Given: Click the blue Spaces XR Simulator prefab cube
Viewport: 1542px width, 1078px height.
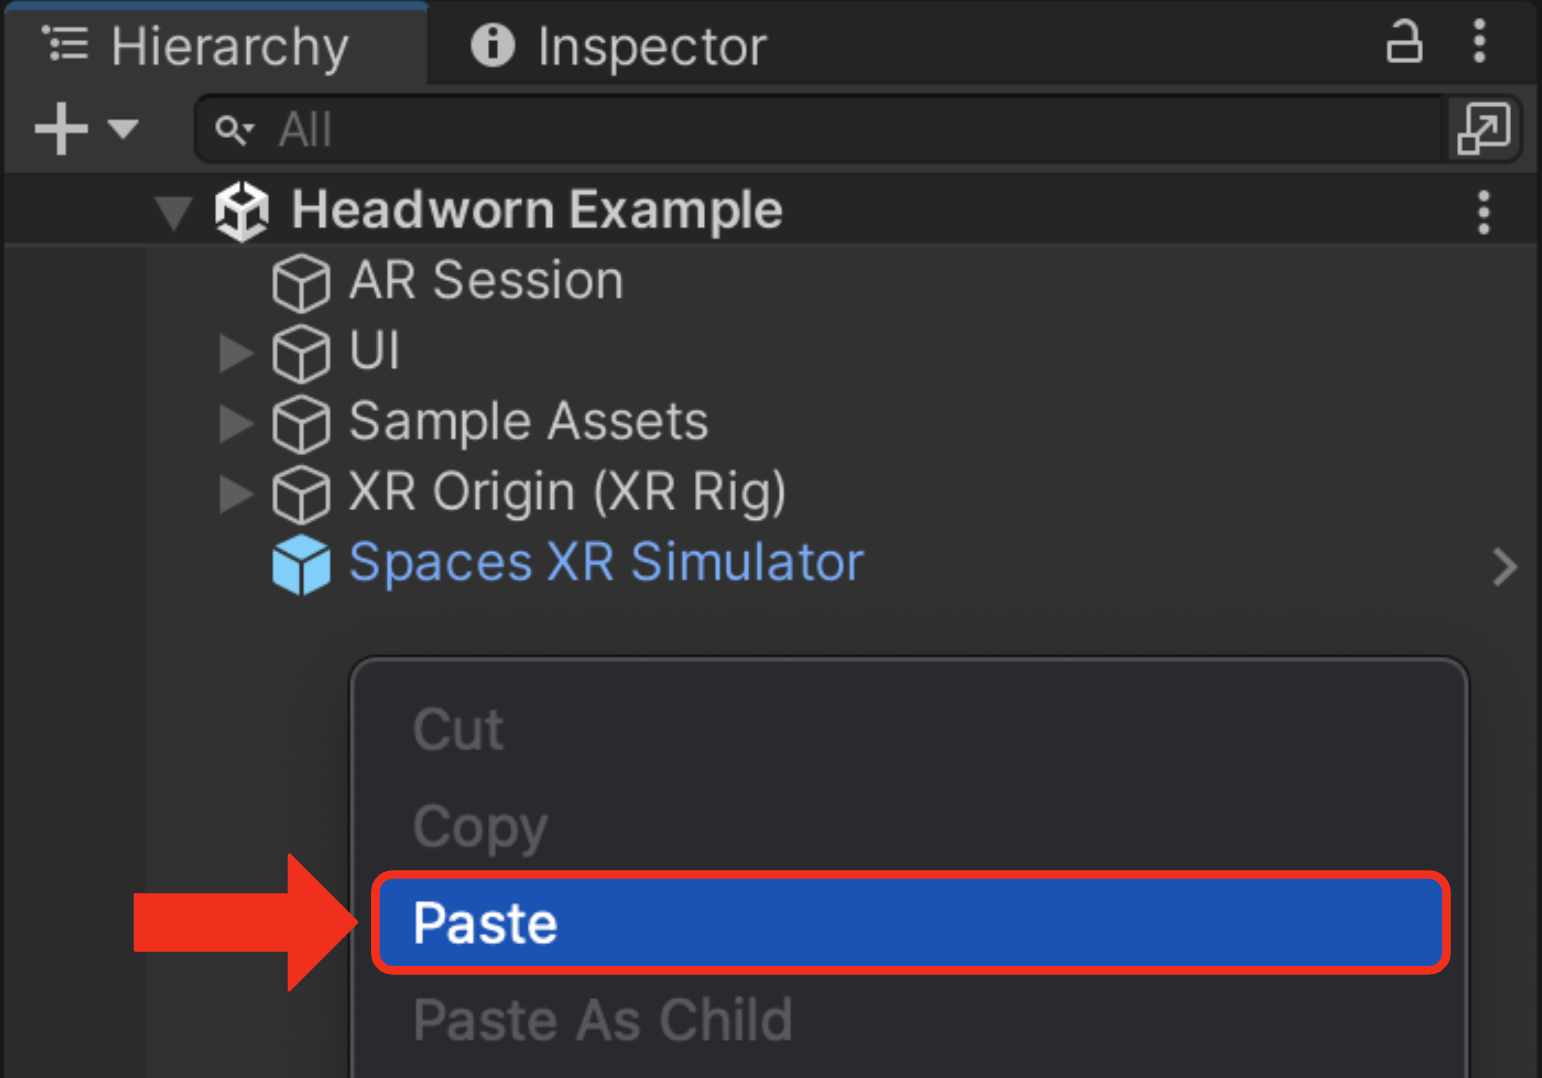Looking at the screenshot, I should pos(301,564).
